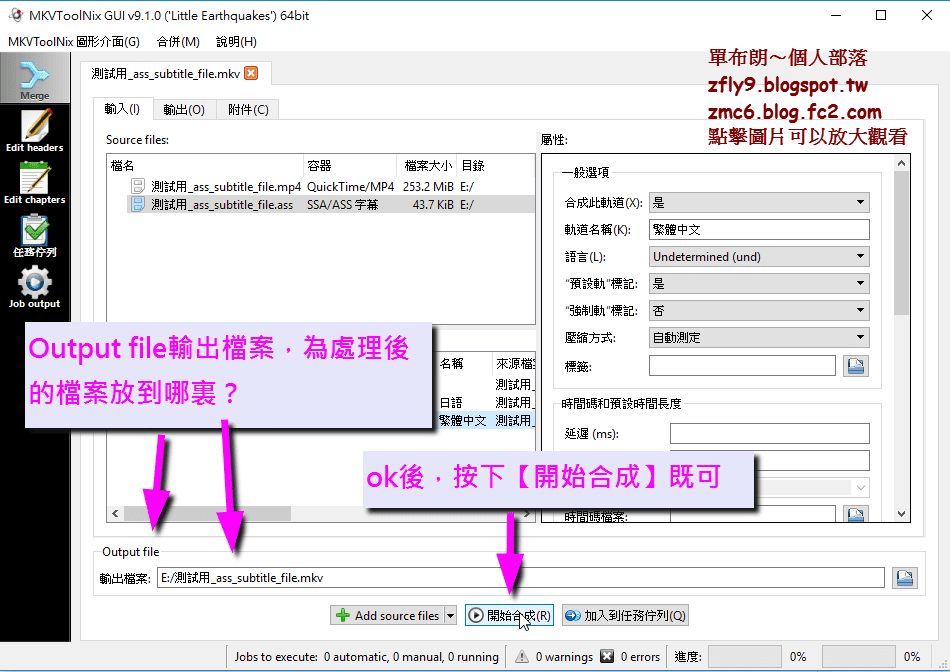
Task: Open the job queue (任務佇列) icon
Action: (35, 235)
